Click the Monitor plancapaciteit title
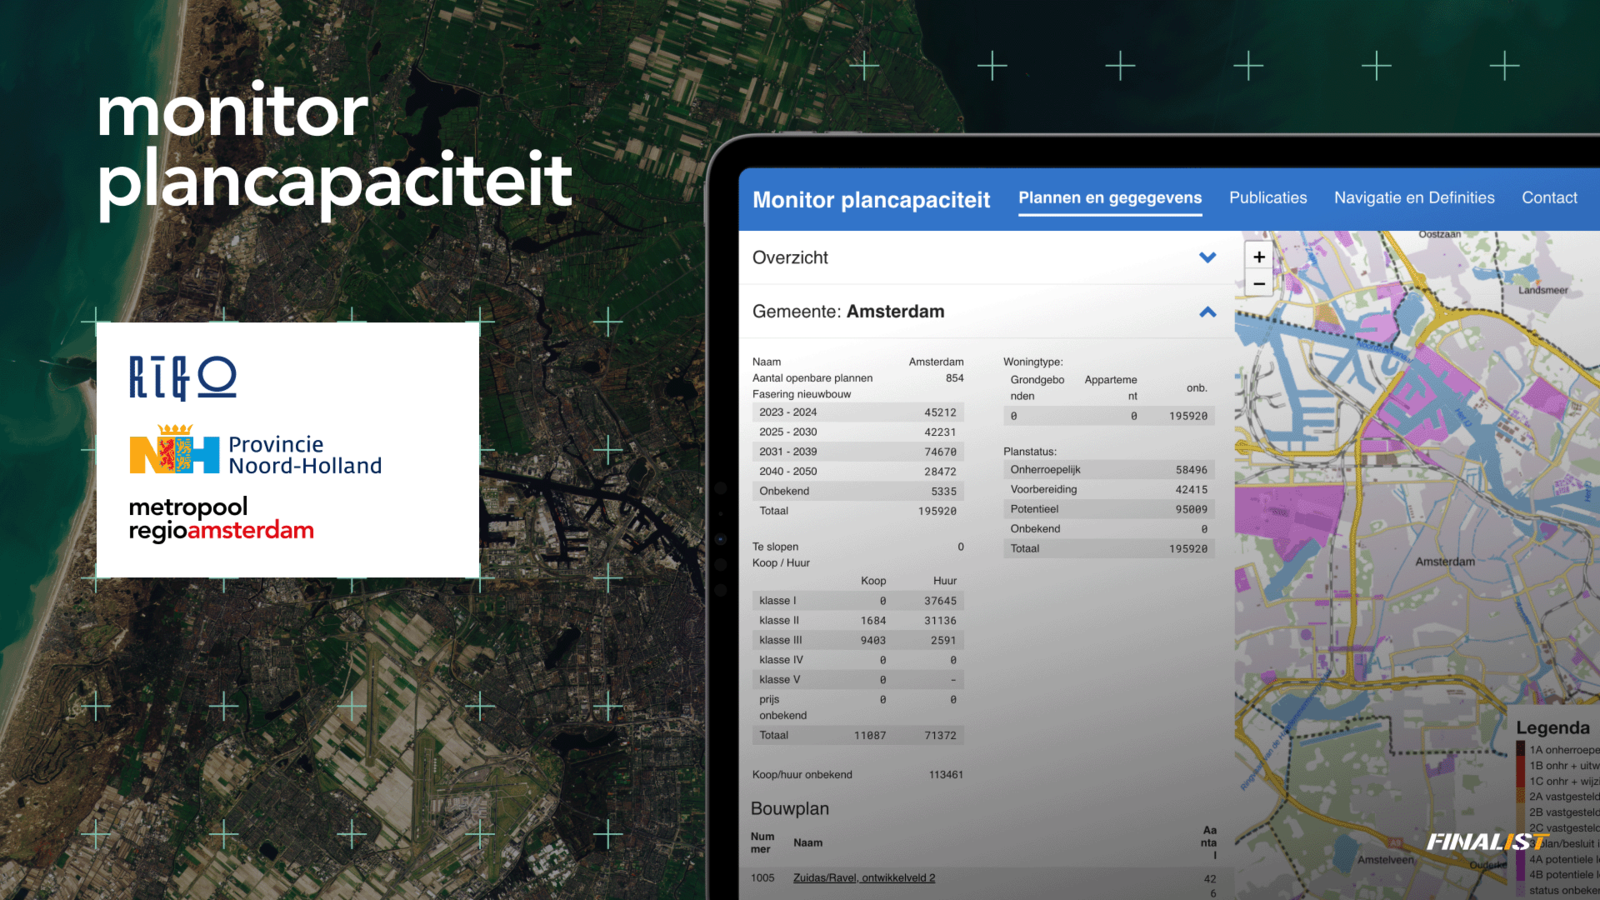This screenshot has height=900, width=1600. pyautogui.click(x=871, y=199)
